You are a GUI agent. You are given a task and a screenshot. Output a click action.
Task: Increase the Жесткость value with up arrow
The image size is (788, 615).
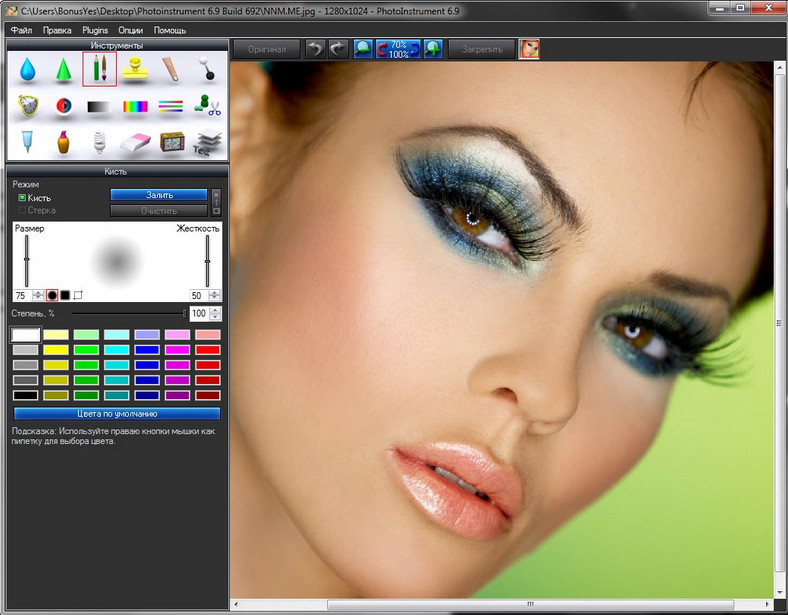214,292
